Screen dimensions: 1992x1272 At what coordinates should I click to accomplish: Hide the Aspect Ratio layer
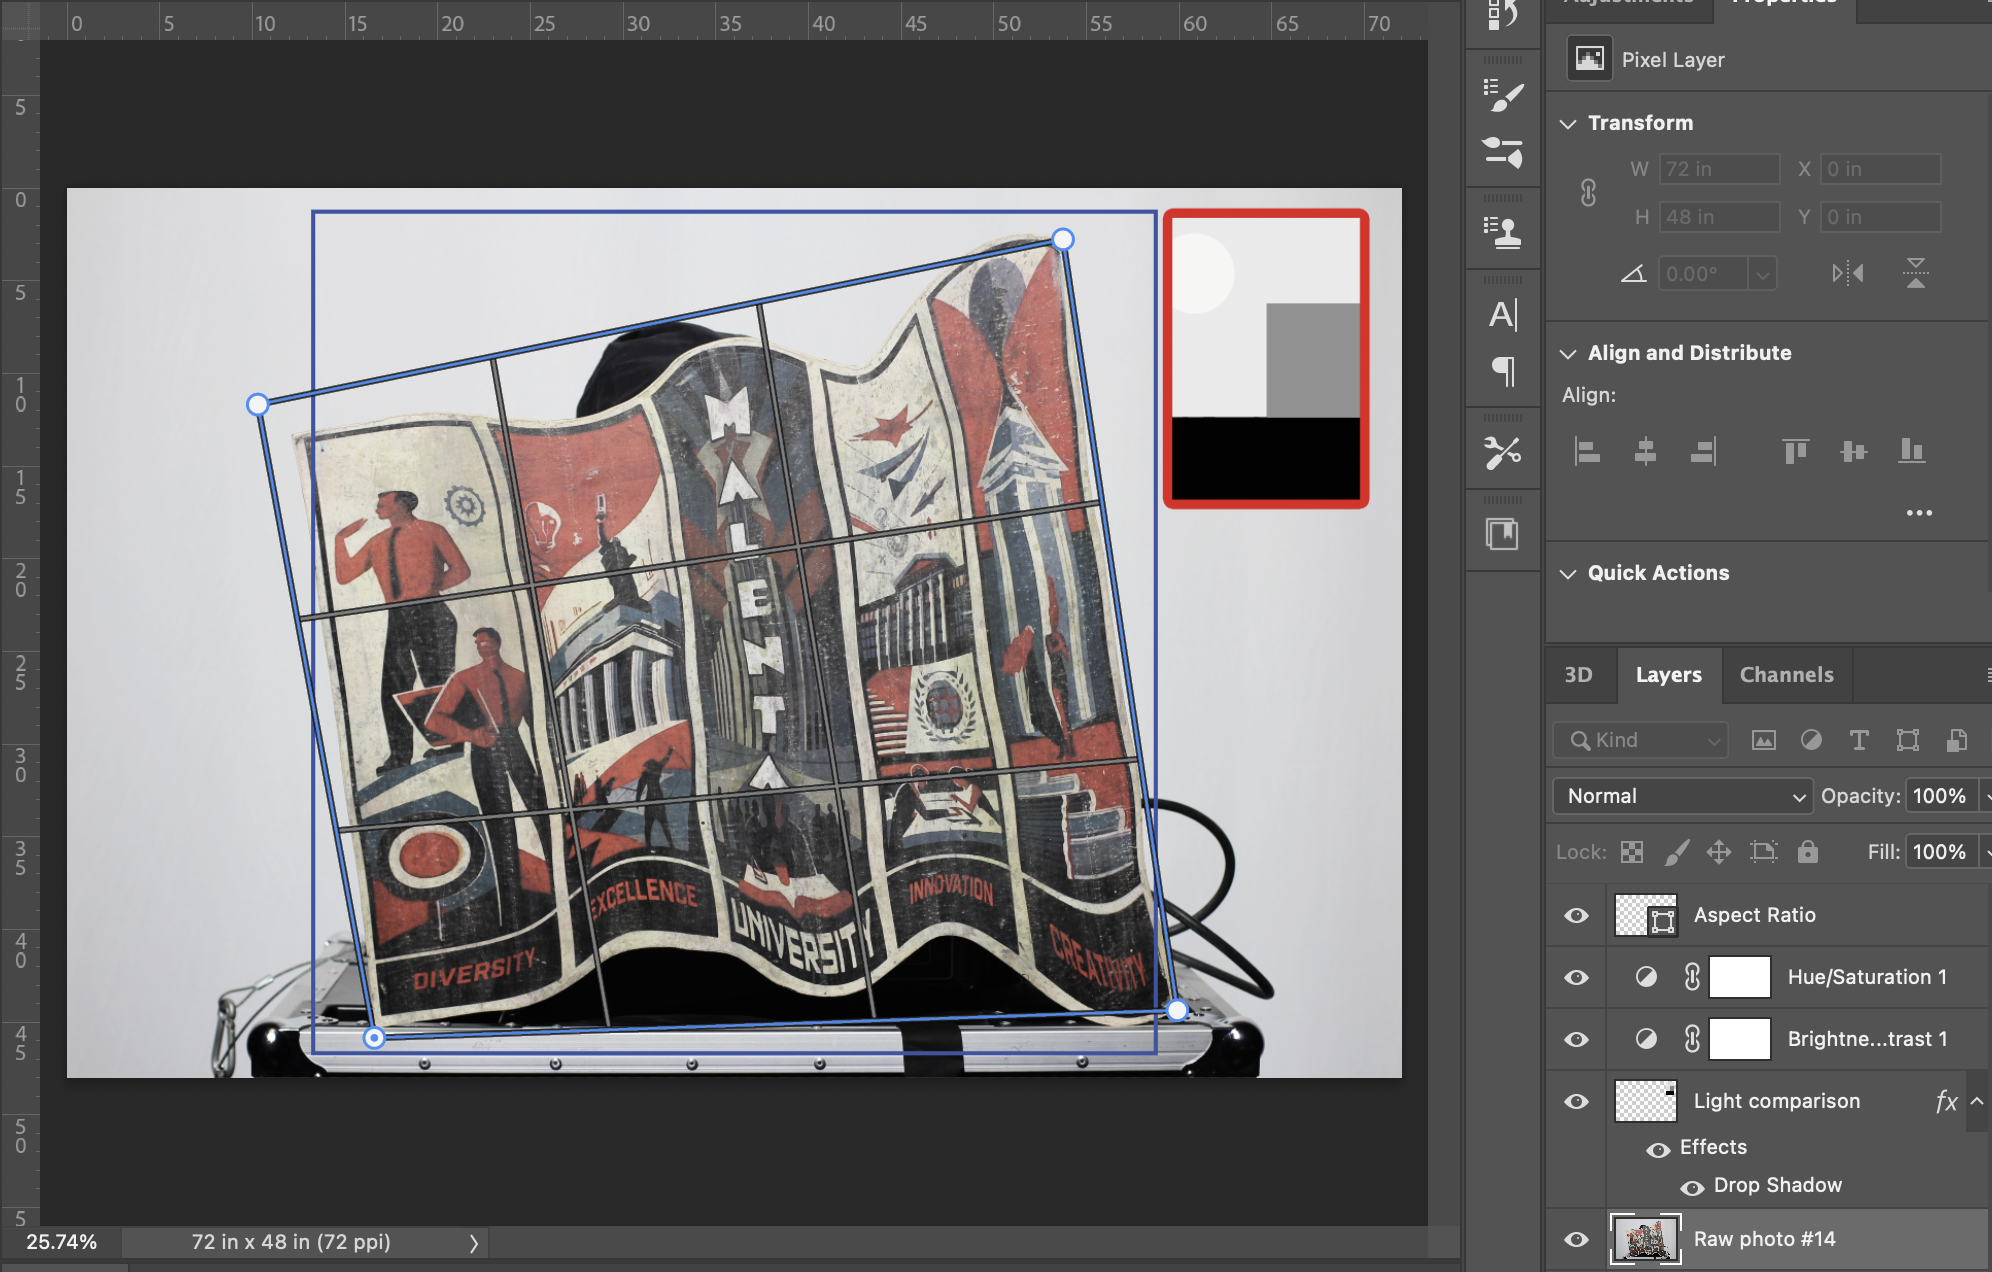[x=1577, y=915]
